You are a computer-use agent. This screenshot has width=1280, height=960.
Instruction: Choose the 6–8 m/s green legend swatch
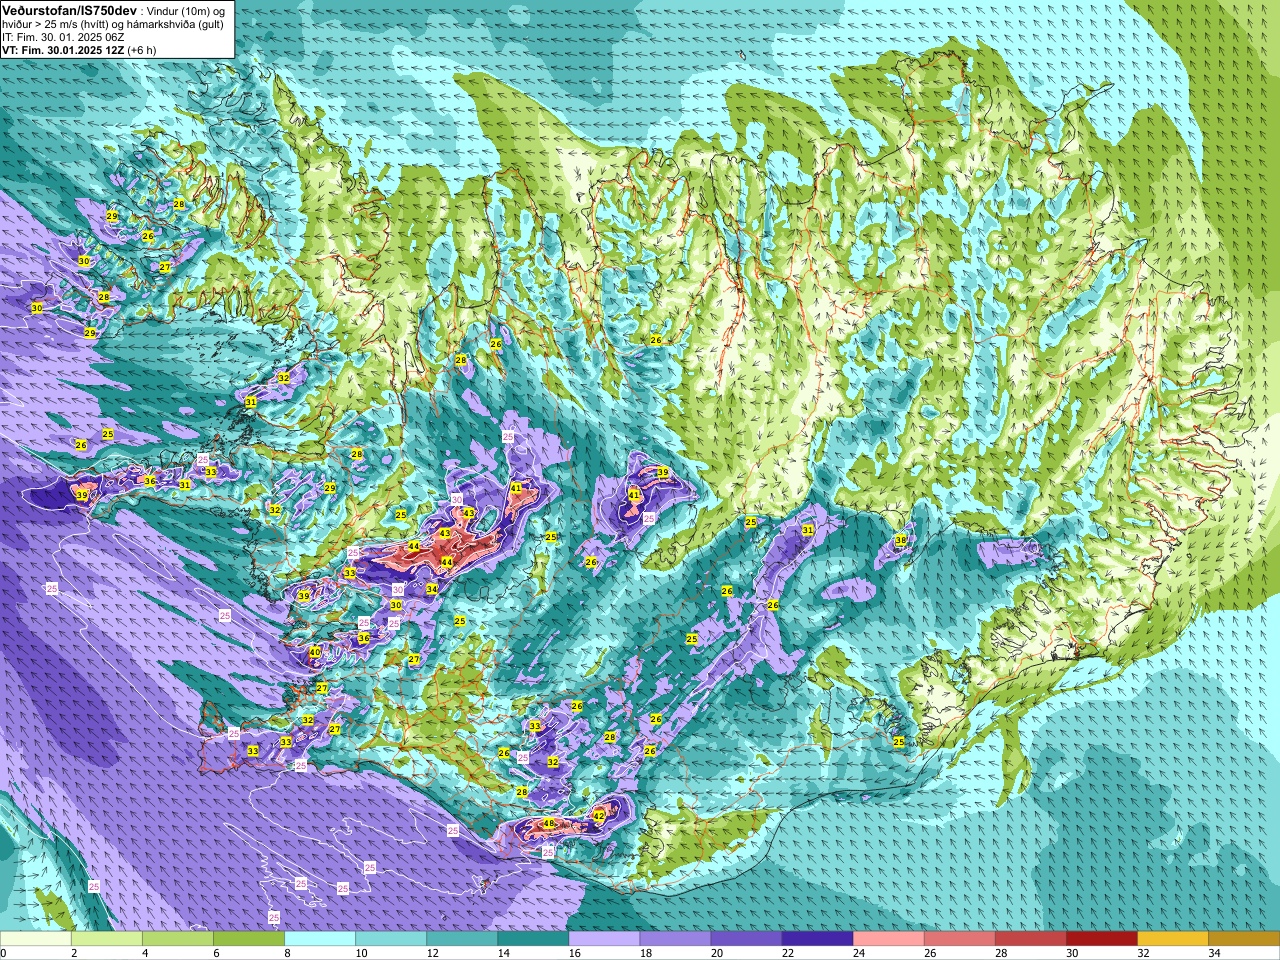(249, 939)
